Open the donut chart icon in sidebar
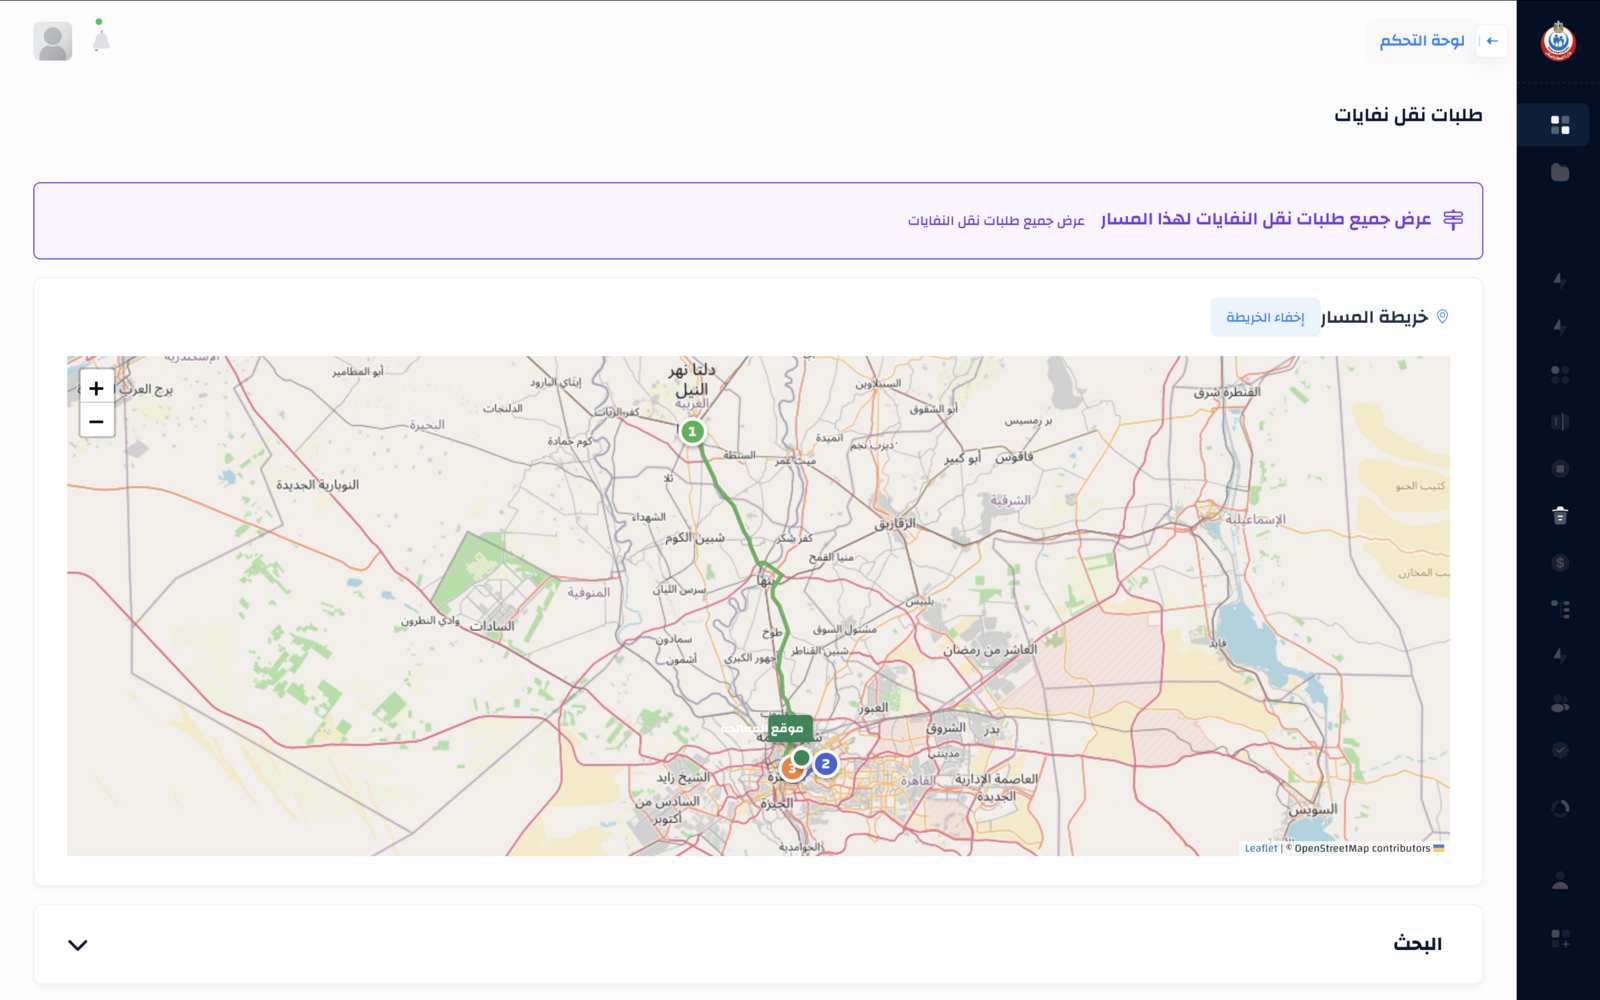 click(1560, 808)
